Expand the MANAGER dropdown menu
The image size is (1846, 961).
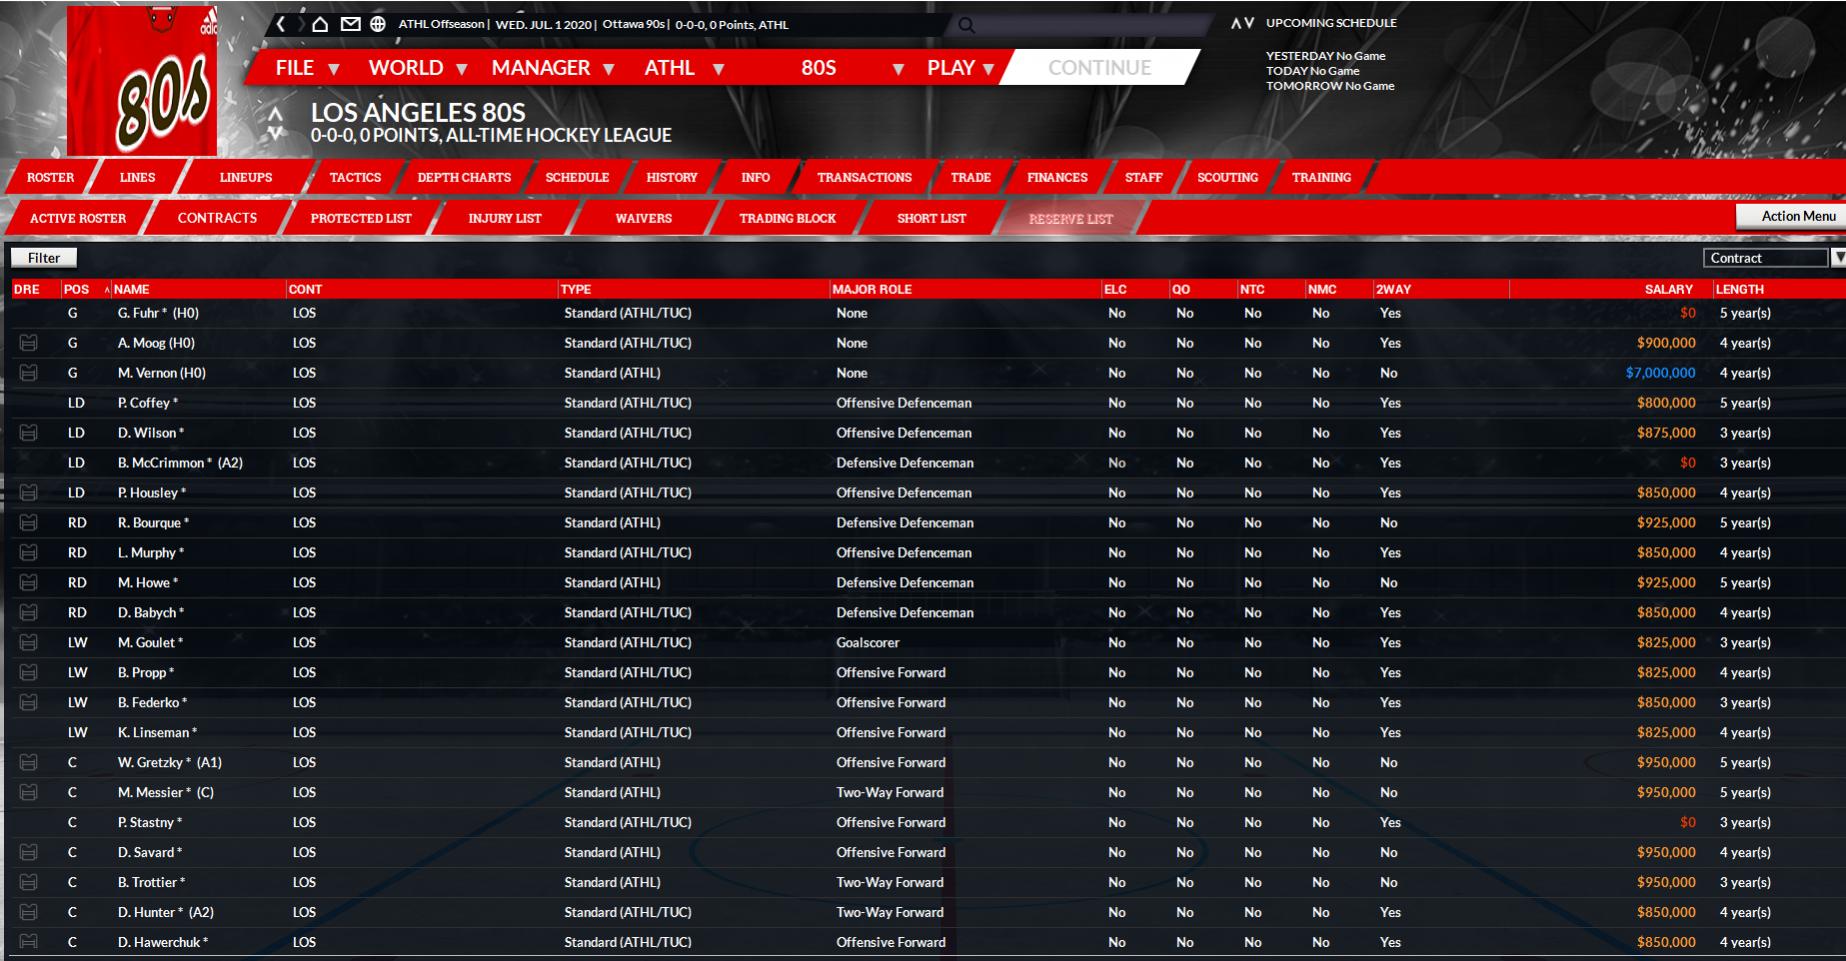click(552, 68)
